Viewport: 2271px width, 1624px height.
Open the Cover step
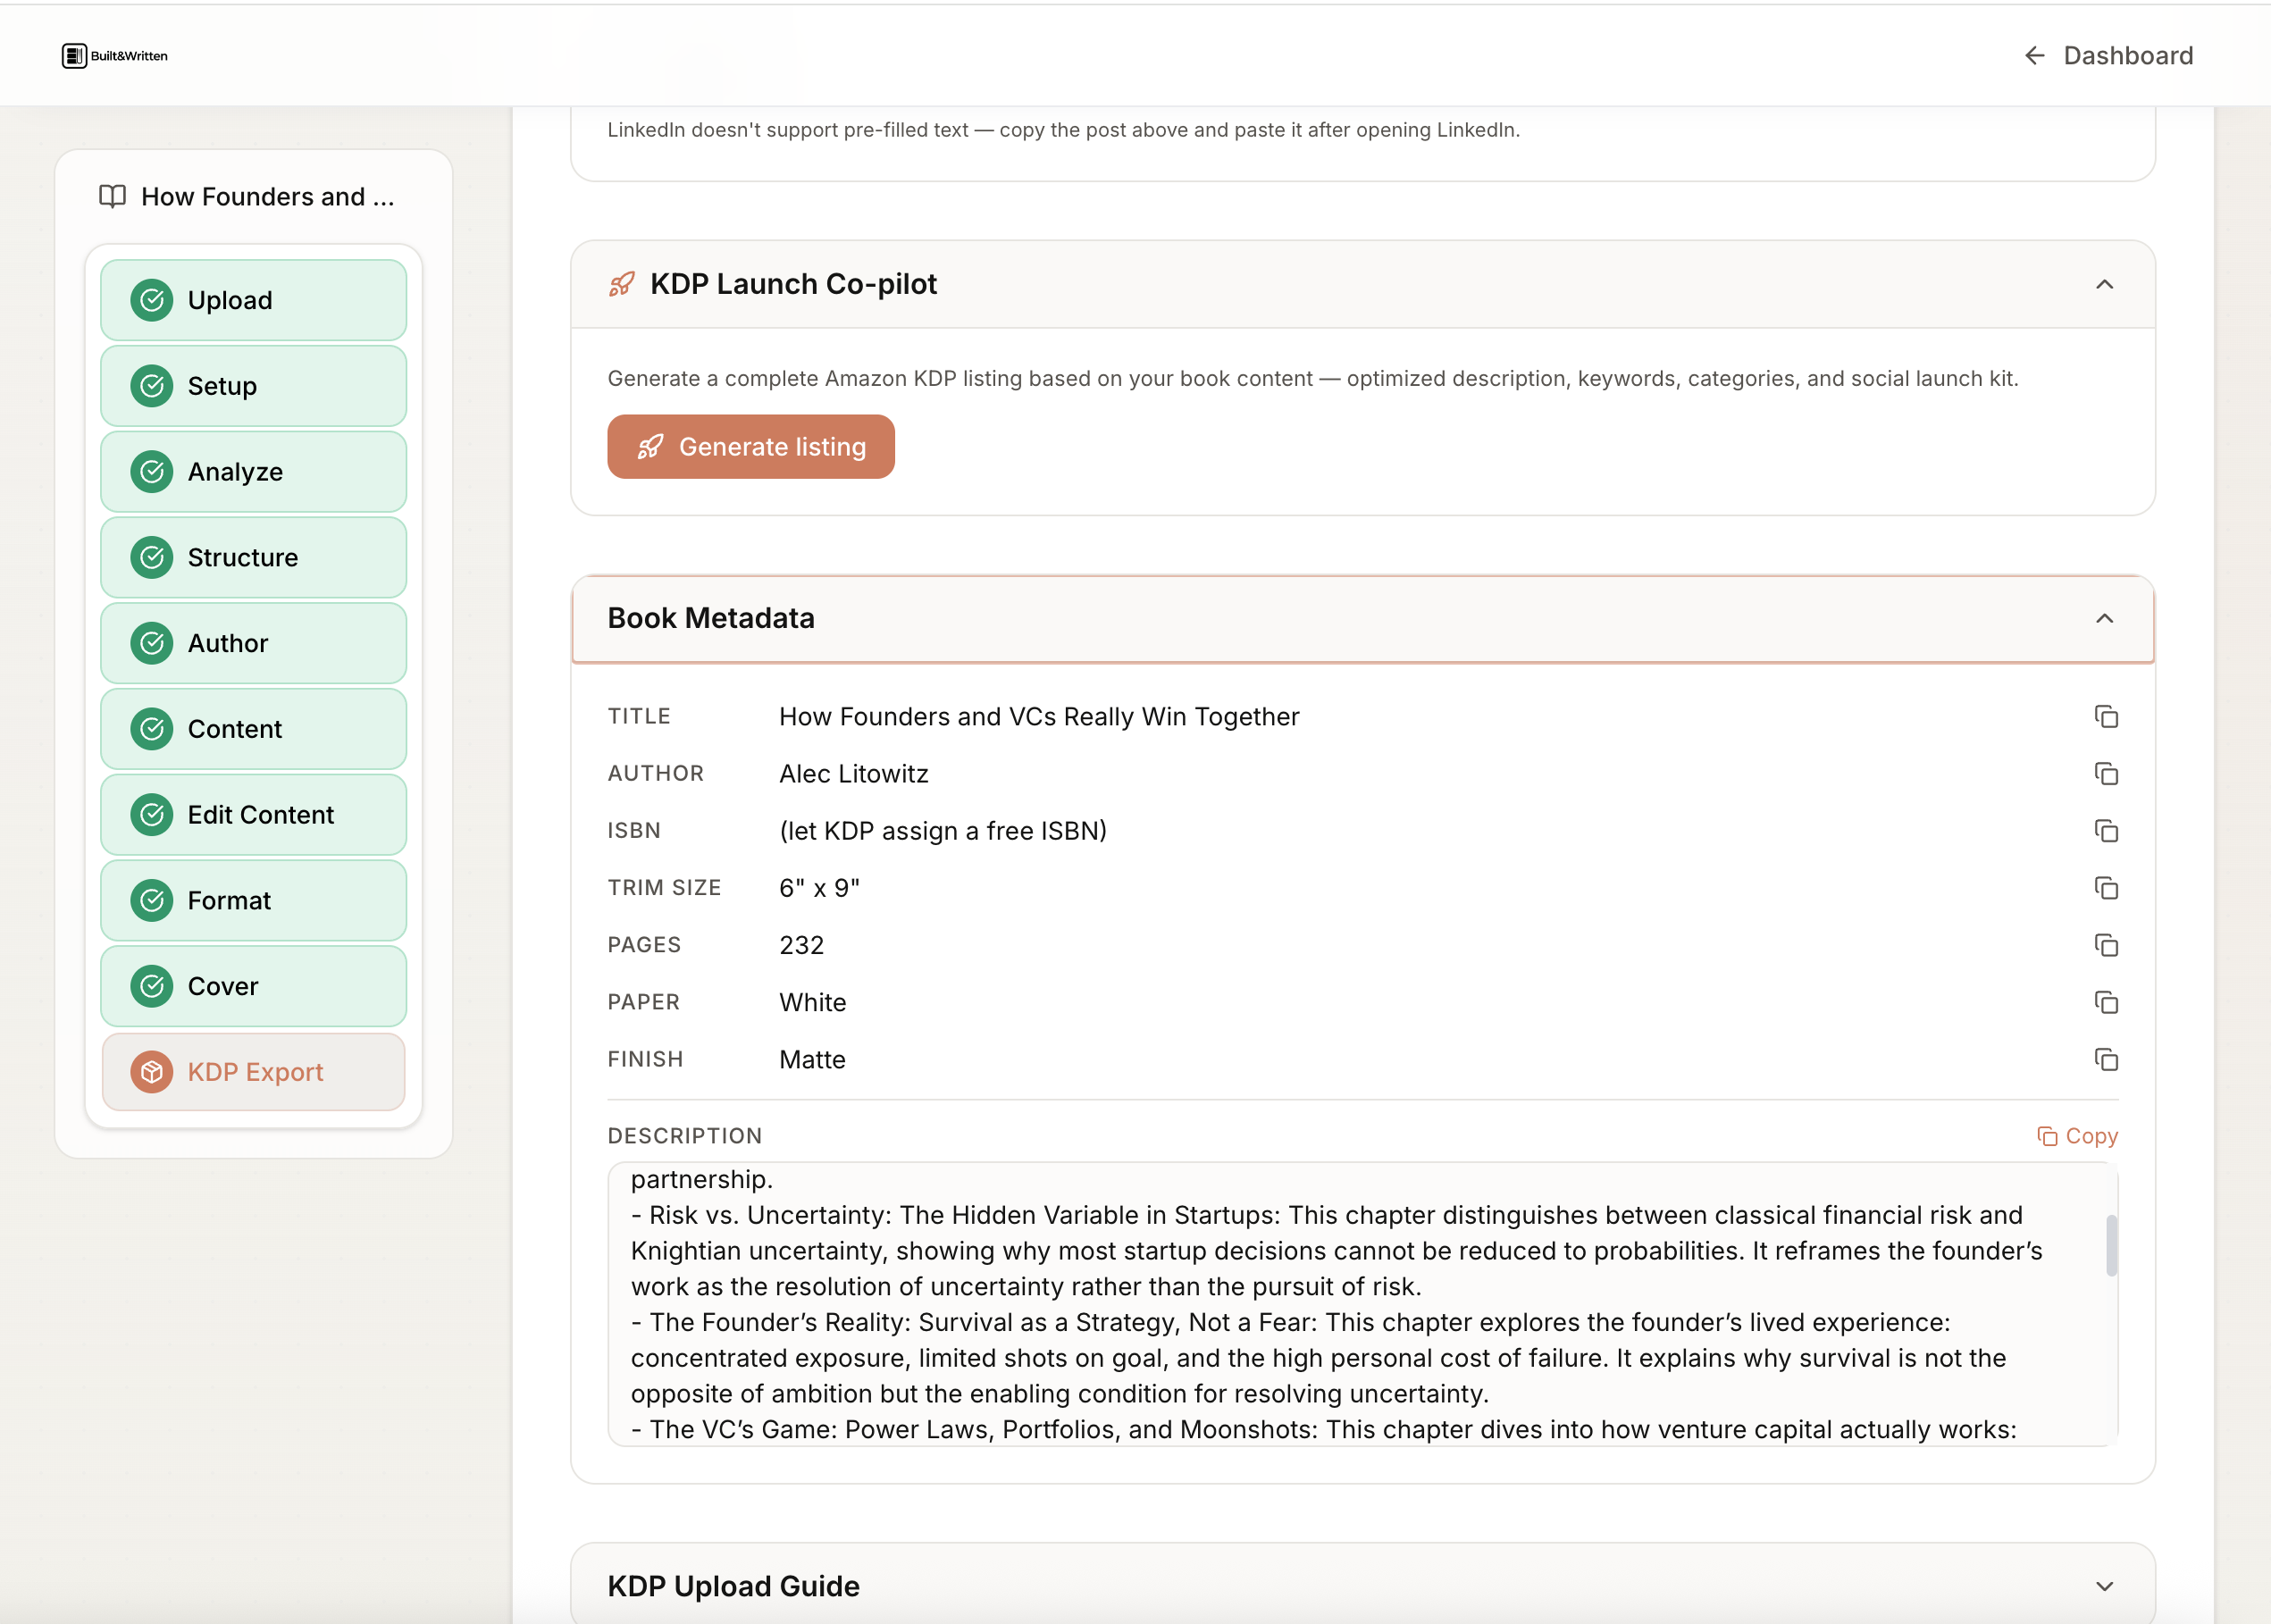coord(254,986)
